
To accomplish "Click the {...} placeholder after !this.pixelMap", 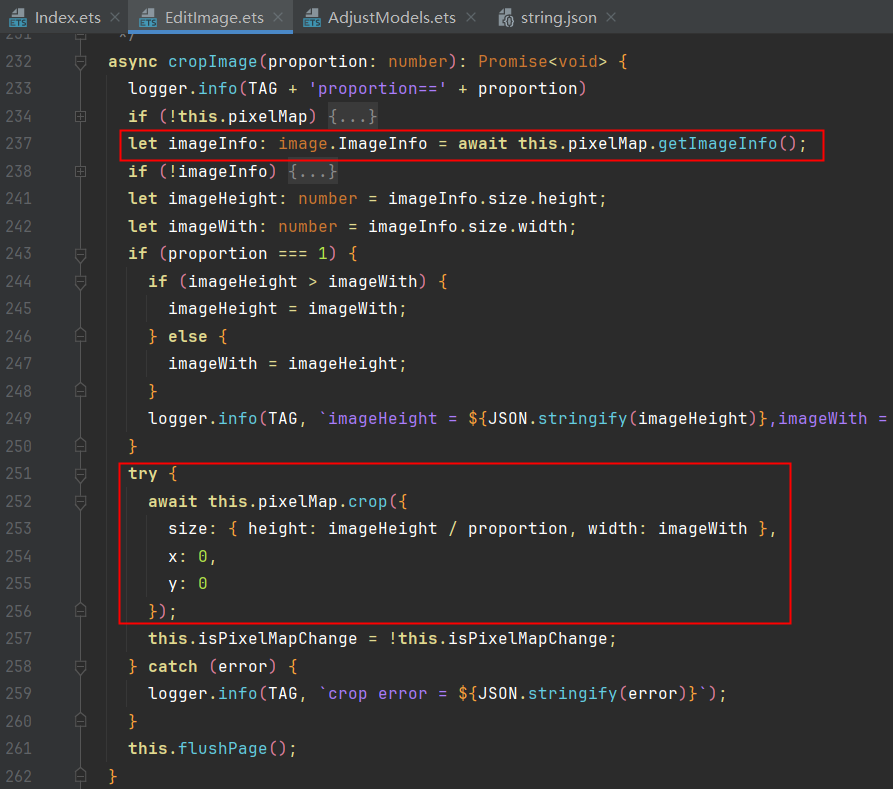I will pos(353,116).
